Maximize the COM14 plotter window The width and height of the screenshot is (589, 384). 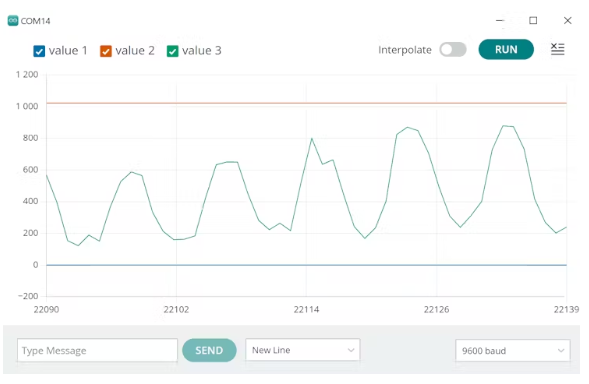coord(533,20)
